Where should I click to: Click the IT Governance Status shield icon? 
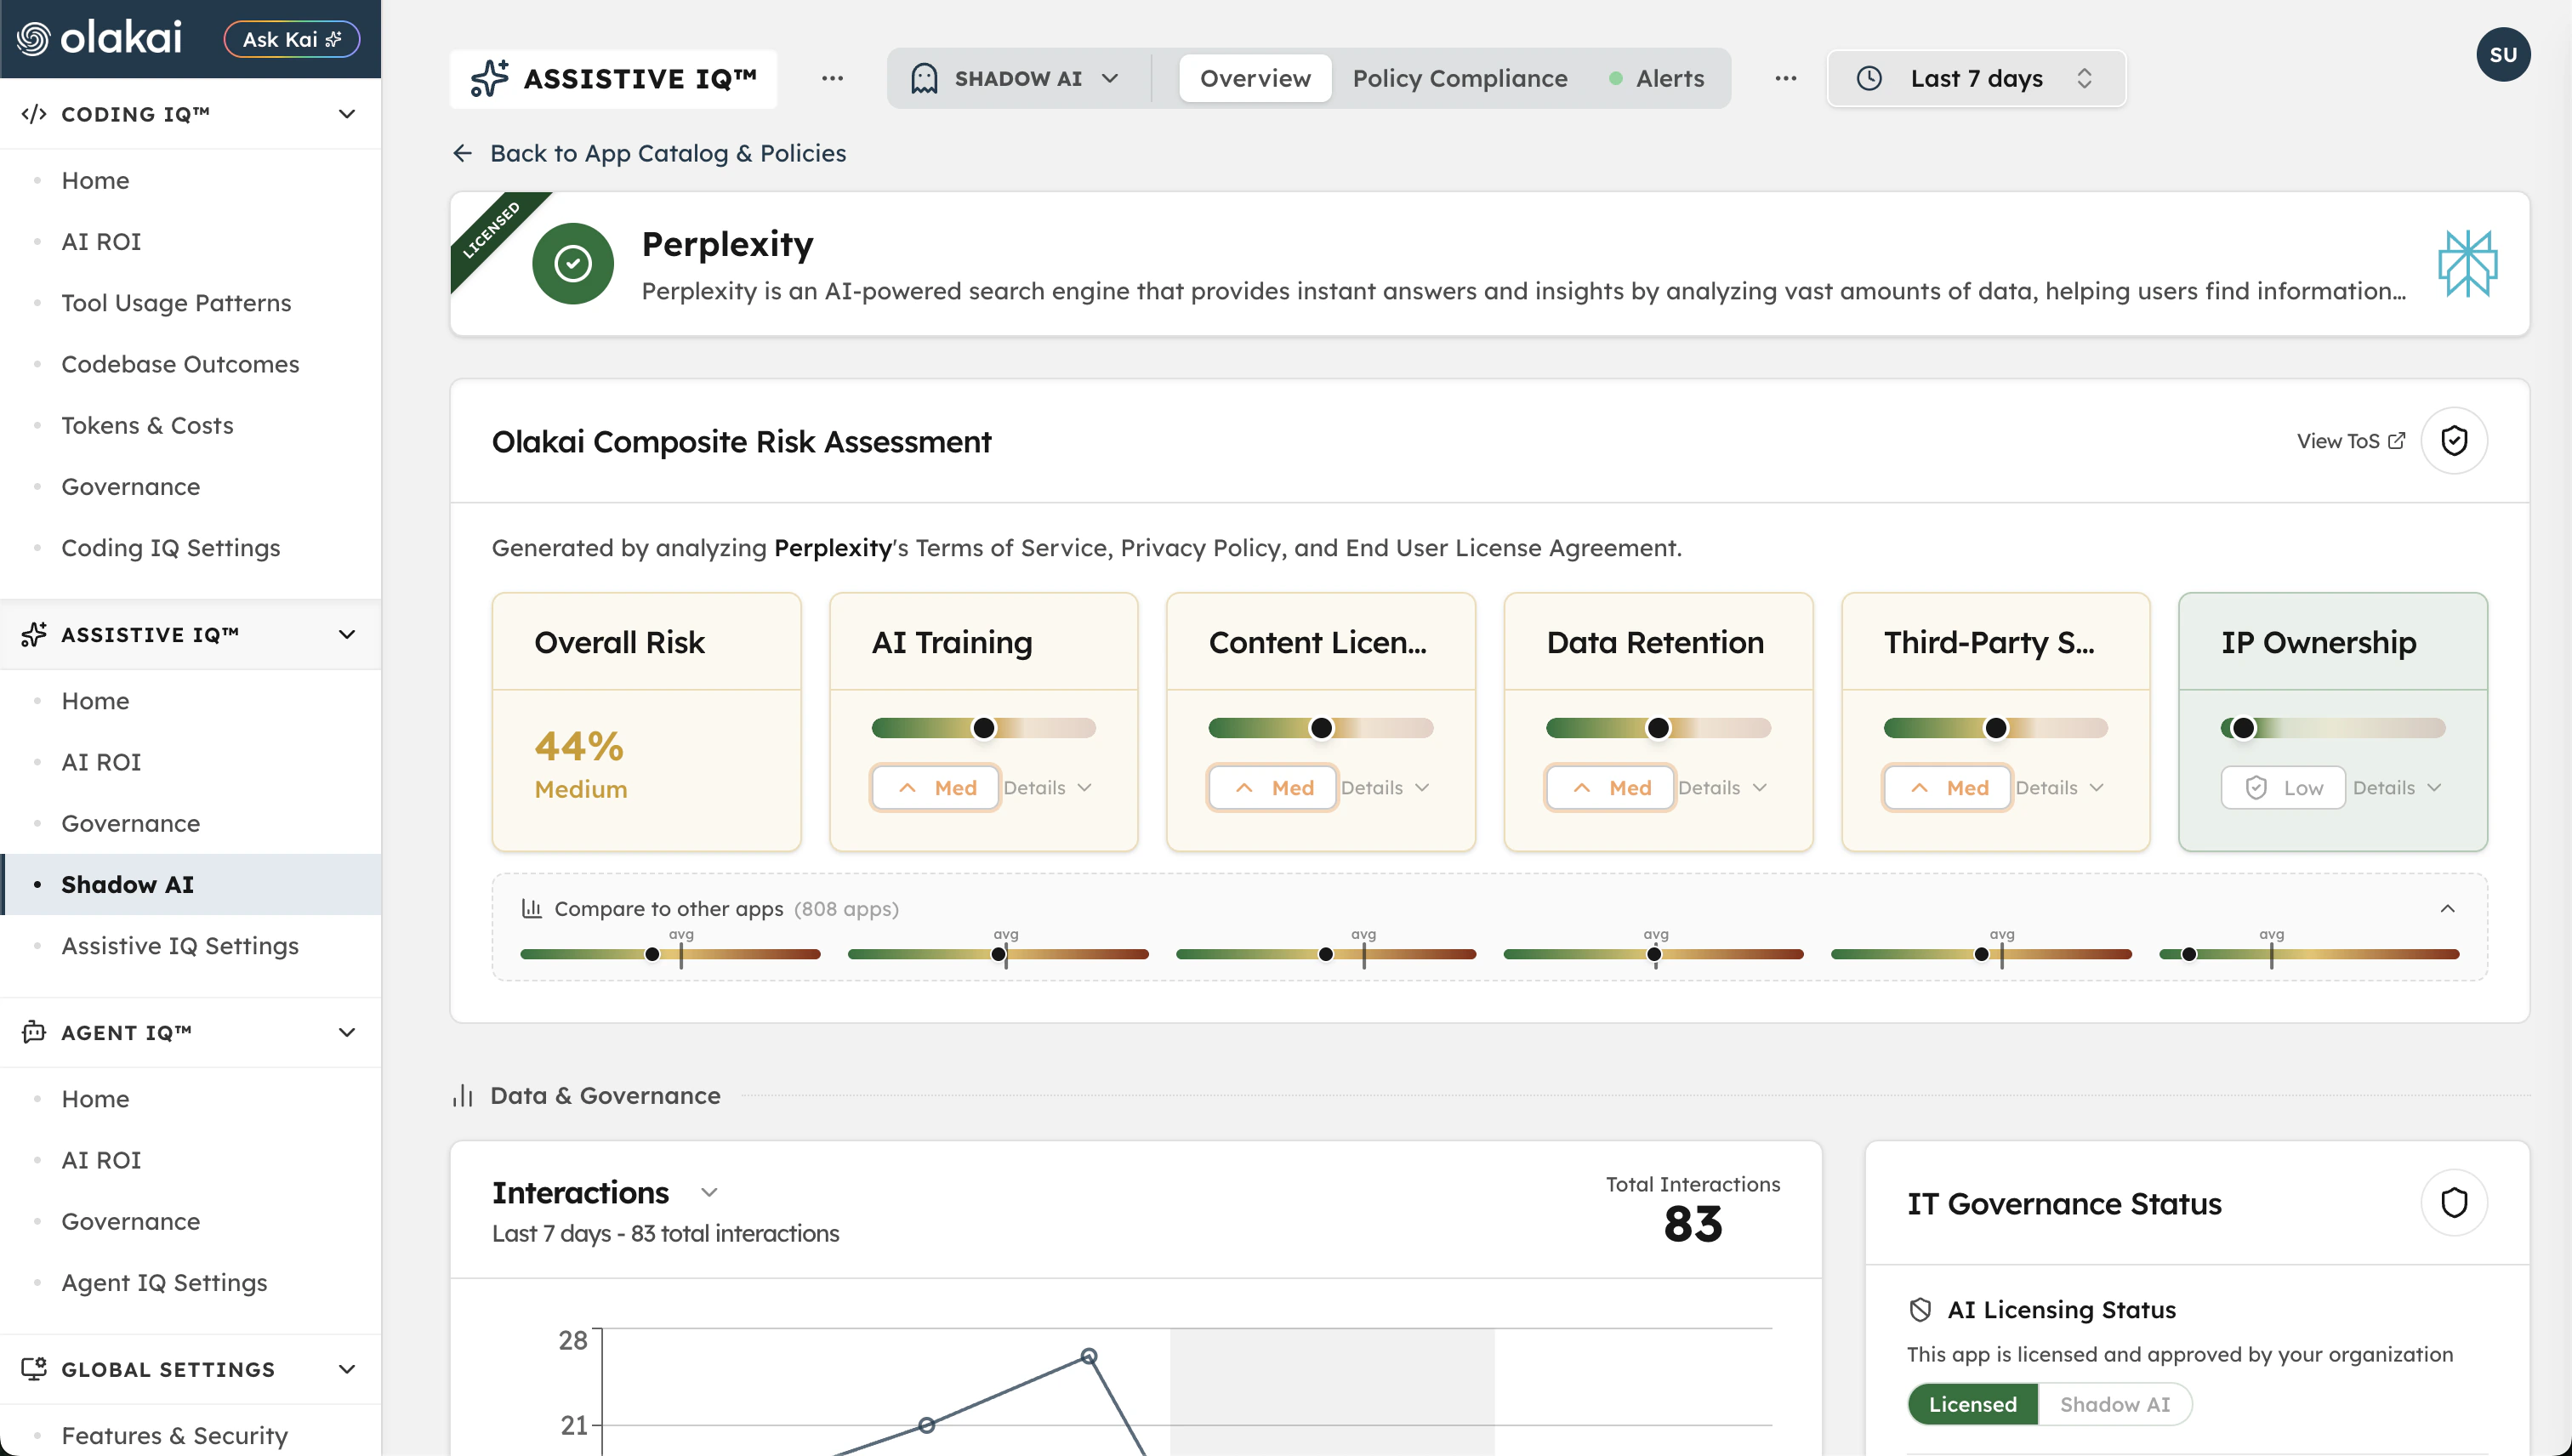click(x=2454, y=1202)
